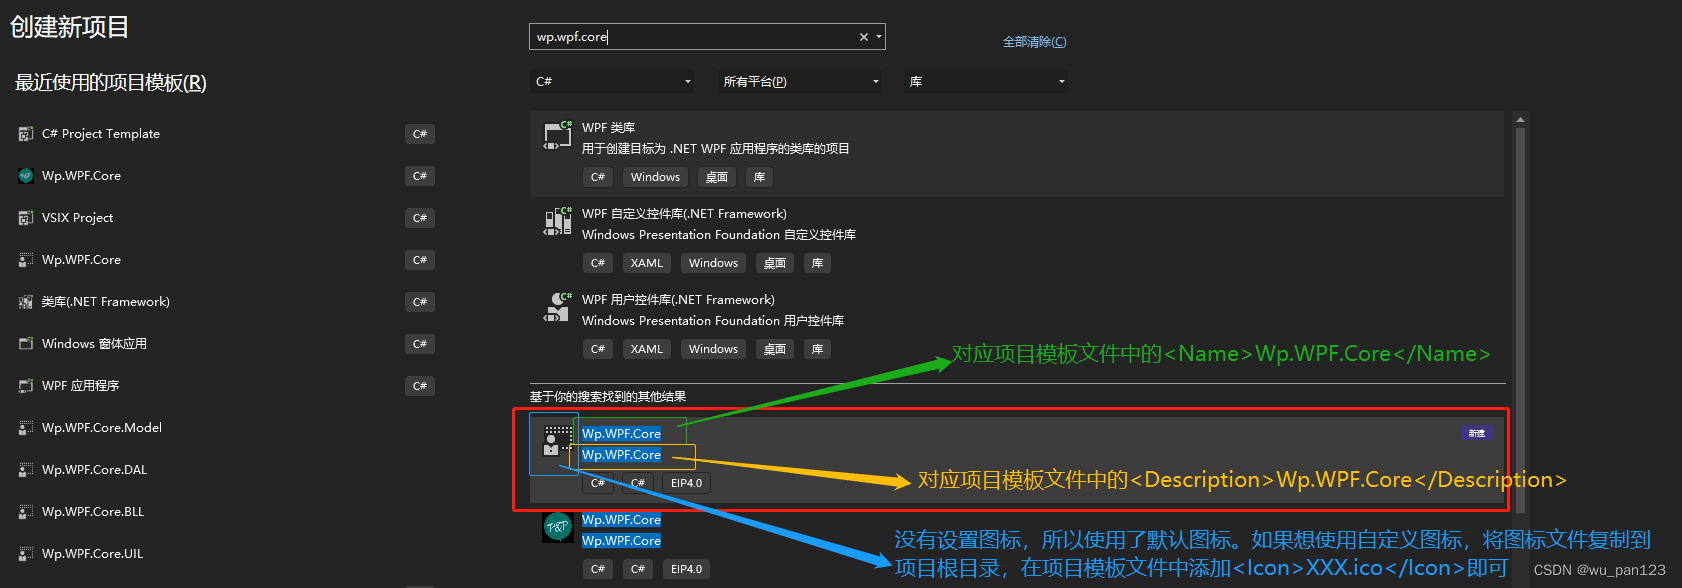Select the WPF 用户控件库(.NET Framework) title
The height and width of the screenshot is (588, 1682).
coord(678,300)
